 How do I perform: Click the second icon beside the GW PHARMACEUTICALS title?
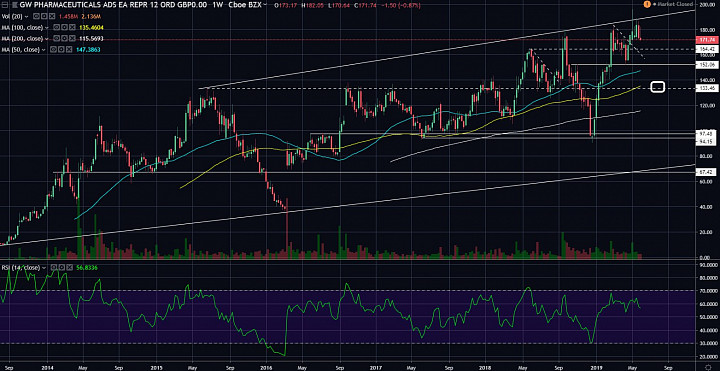pyautogui.click(x=14, y=5)
